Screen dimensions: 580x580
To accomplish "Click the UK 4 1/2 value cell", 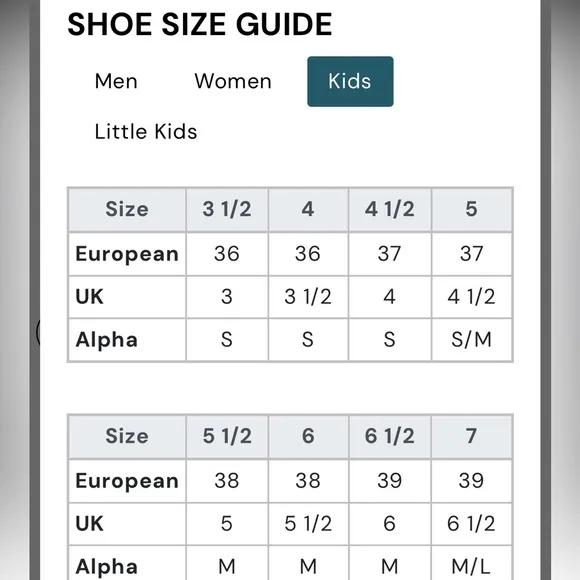I will (x=472, y=297).
